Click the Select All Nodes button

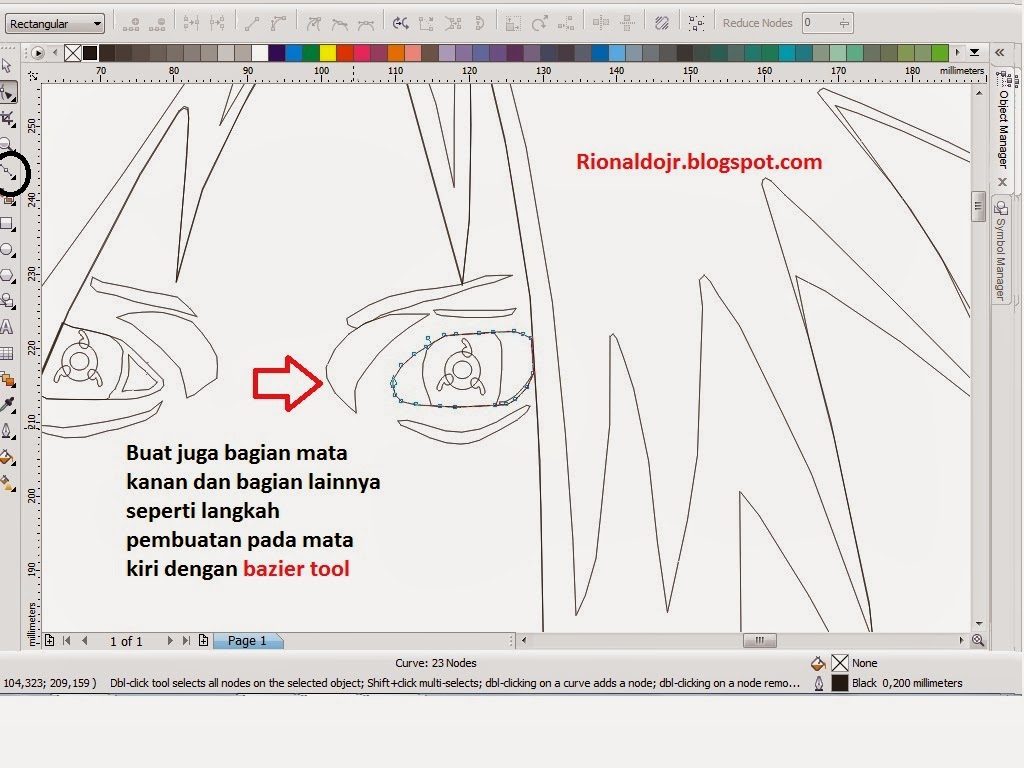(696, 24)
